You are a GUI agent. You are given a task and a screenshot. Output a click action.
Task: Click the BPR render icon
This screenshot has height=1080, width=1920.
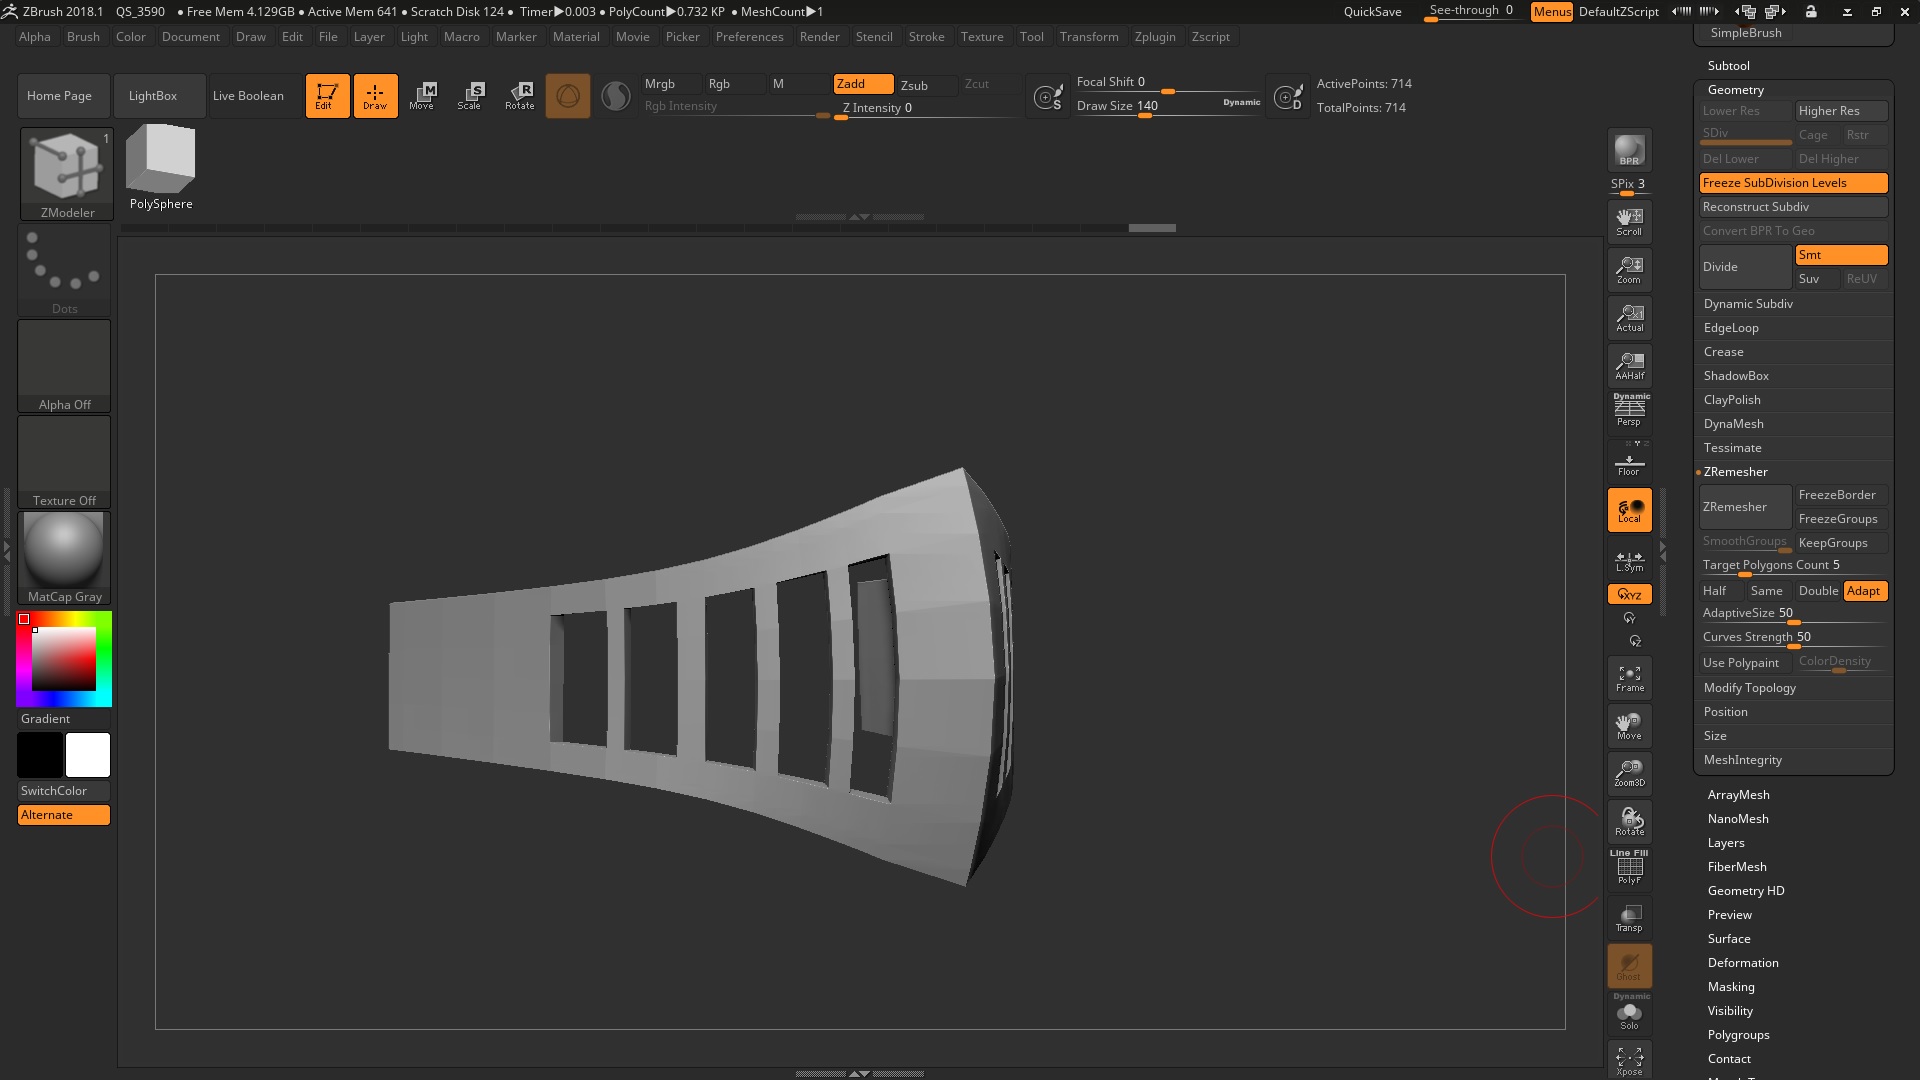point(1629,150)
